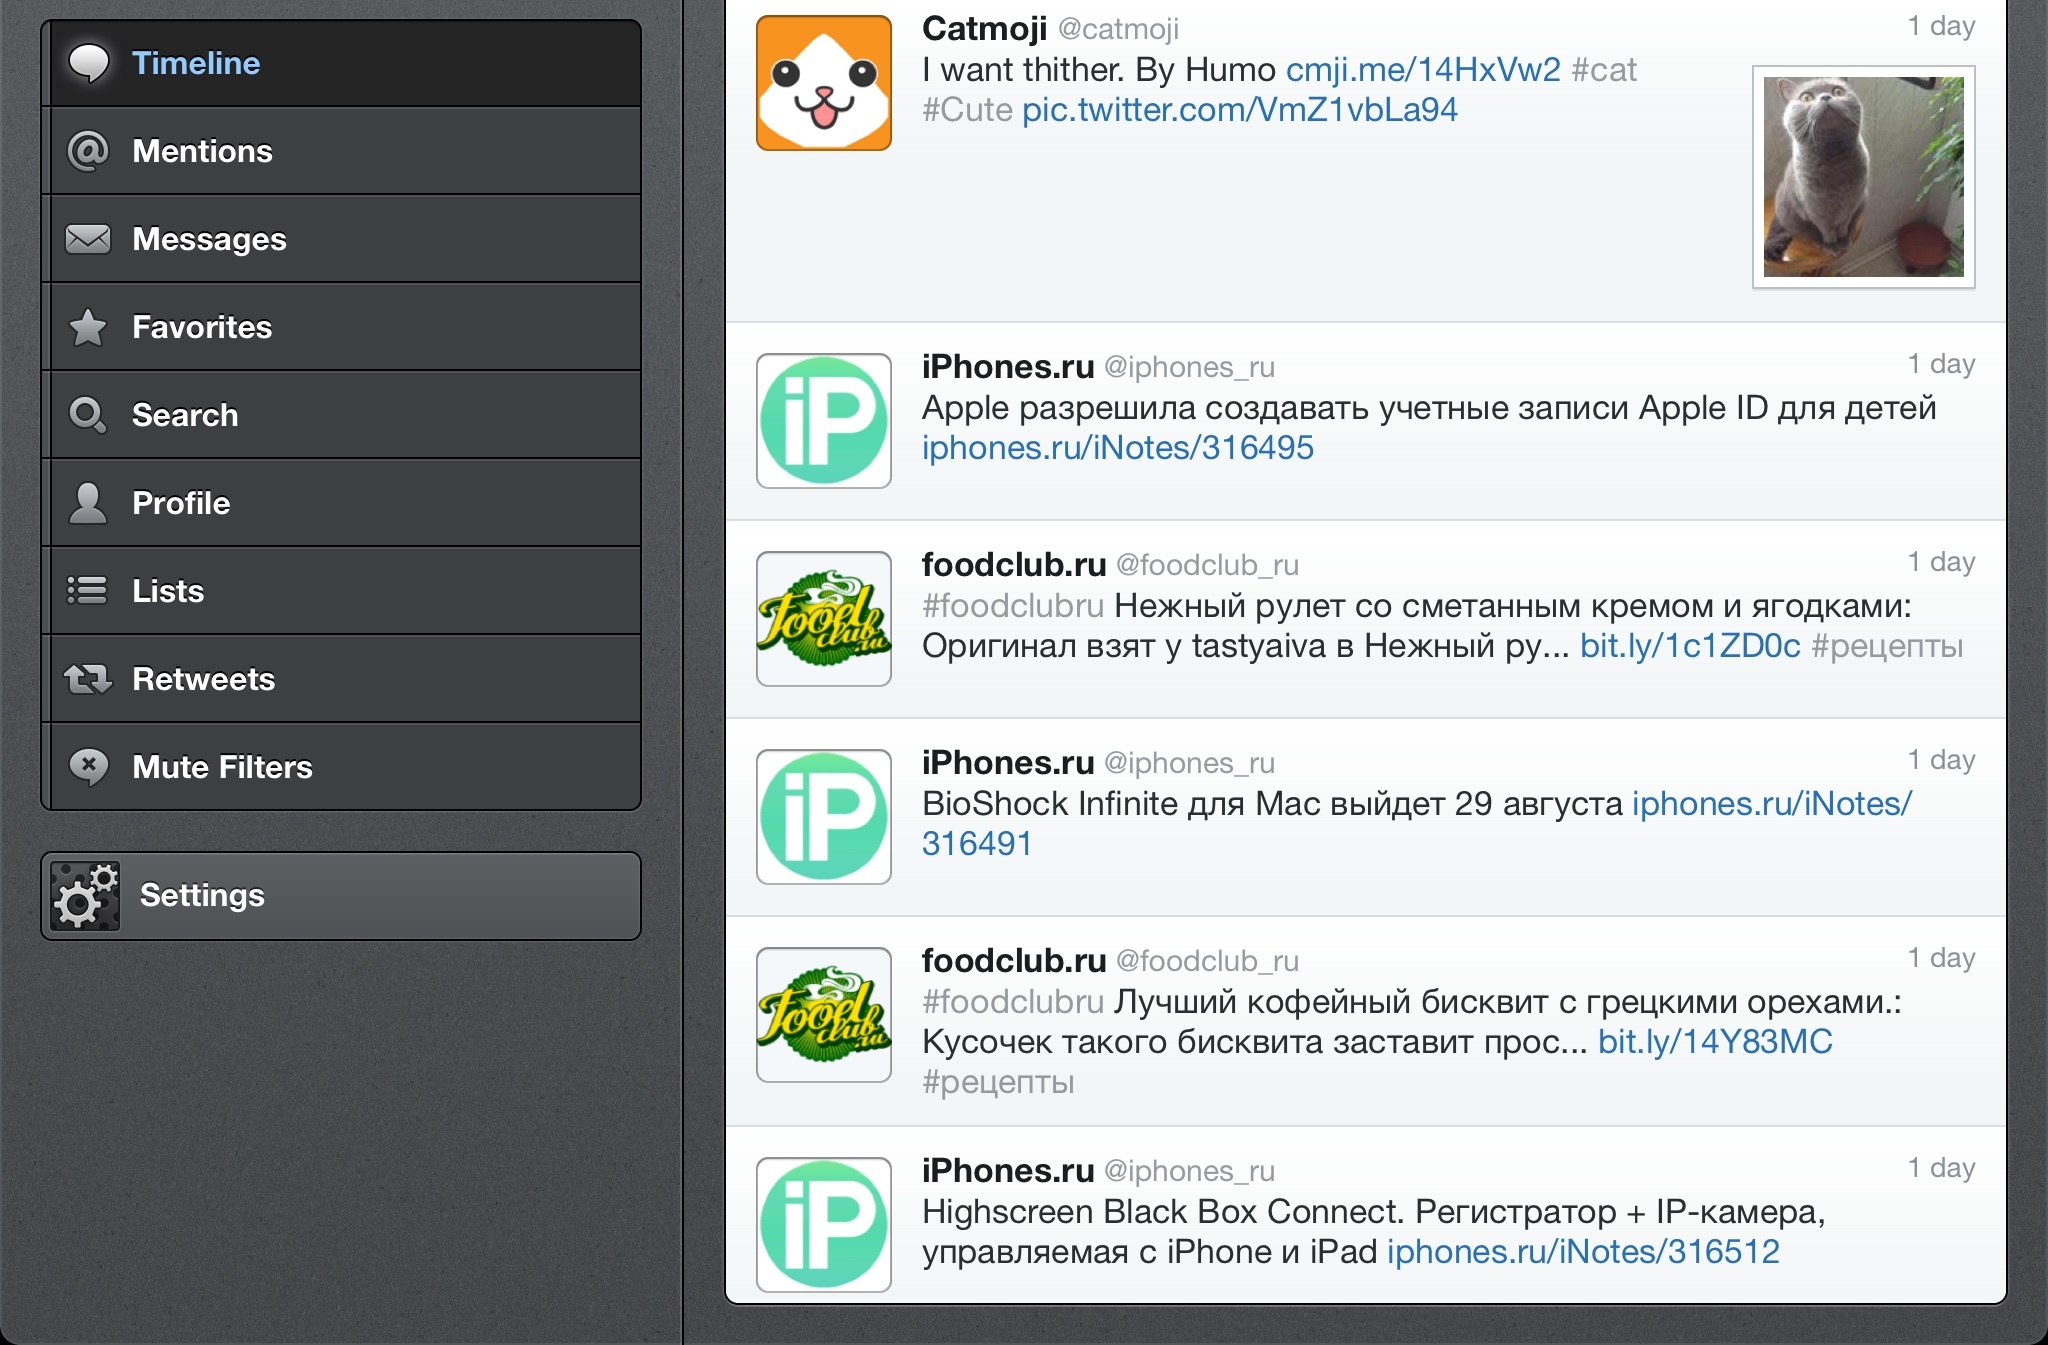2048x1345 pixels.
Task: Click the Profile person icon
Action: point(88,503)
